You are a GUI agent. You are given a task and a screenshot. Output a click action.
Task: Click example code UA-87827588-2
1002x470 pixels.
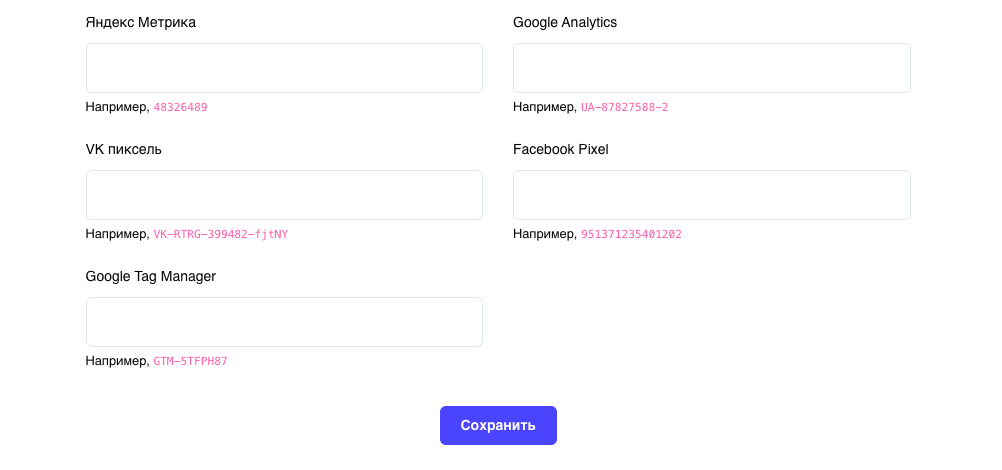pyautogui.click(x=624, y=107)
